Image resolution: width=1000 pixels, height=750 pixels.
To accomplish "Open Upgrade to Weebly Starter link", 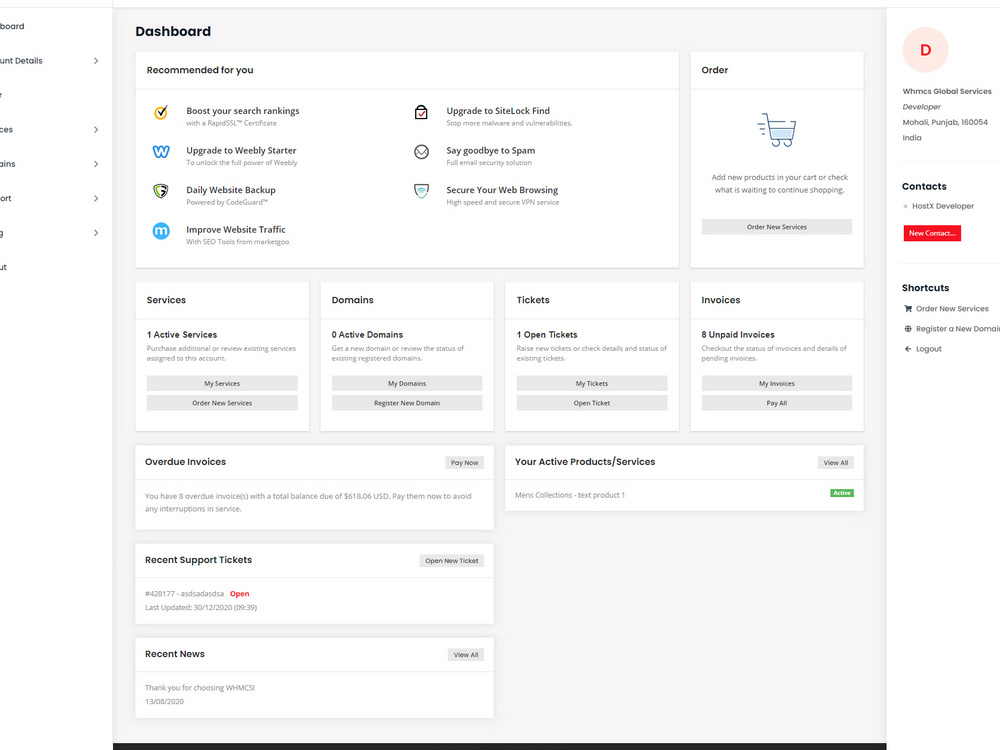I will coord(241,151).
